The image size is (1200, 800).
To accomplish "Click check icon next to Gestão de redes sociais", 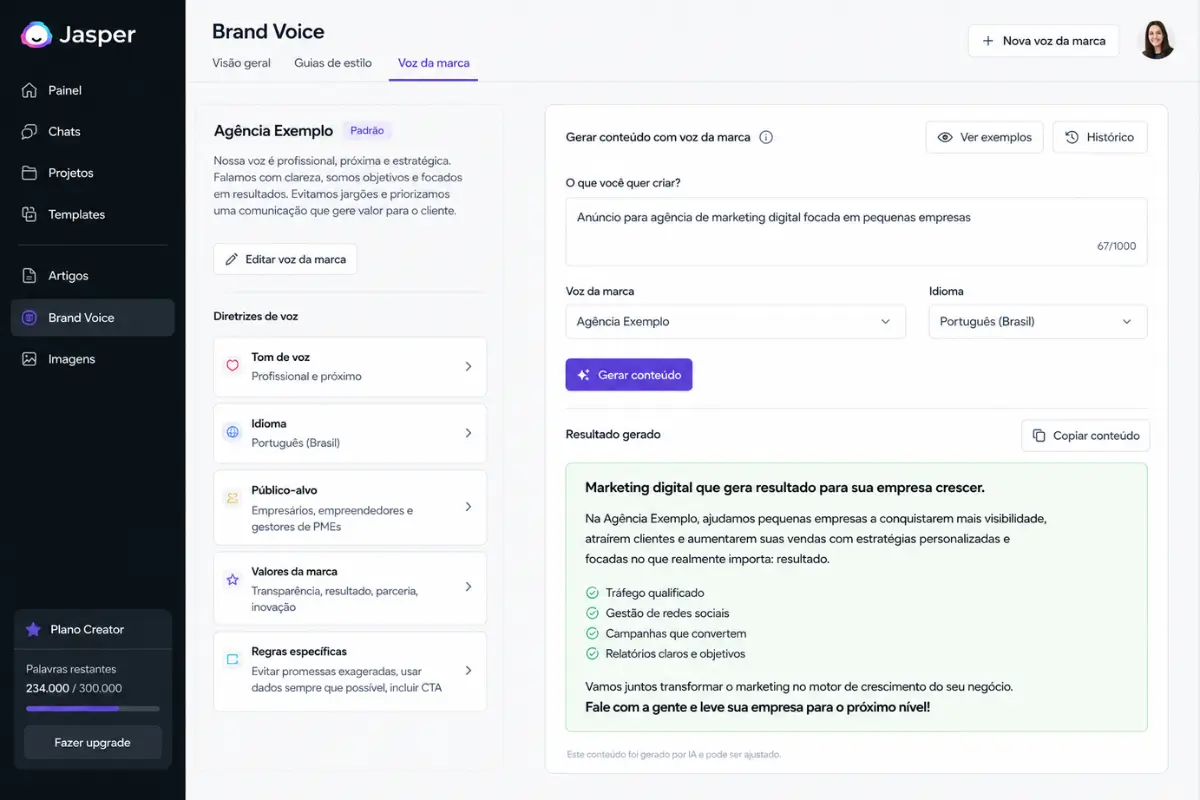I will (592, 613).
